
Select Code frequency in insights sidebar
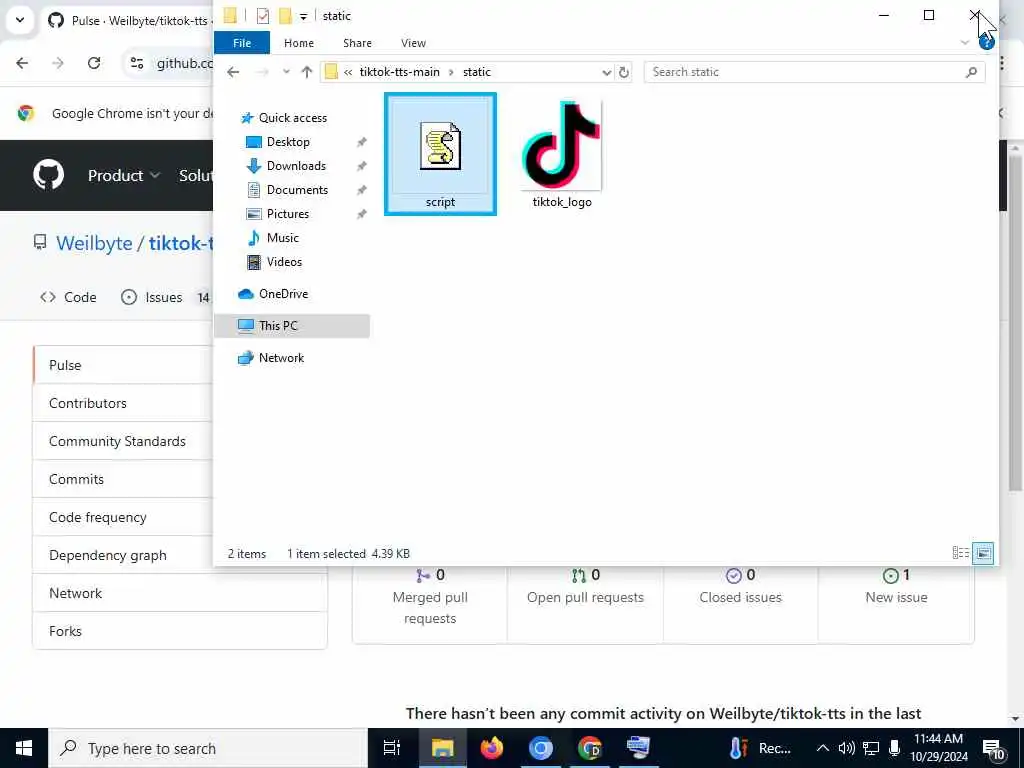point(123,517)
